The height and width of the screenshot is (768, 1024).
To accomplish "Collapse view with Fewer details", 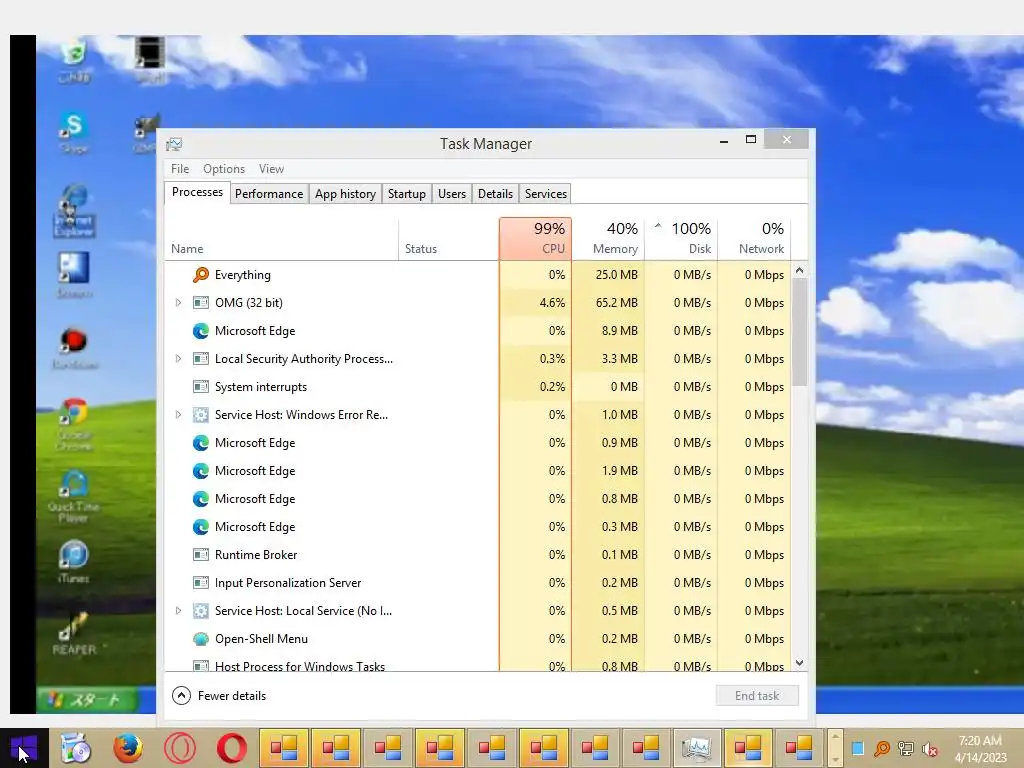I will [x=219, y=696].
